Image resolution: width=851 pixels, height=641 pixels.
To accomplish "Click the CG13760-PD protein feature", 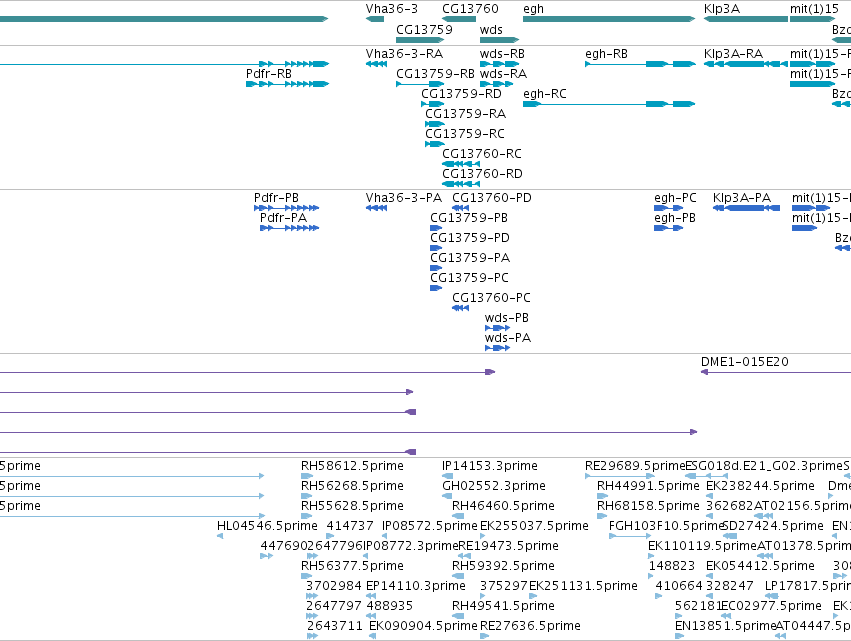I will [x=460, y=208].
